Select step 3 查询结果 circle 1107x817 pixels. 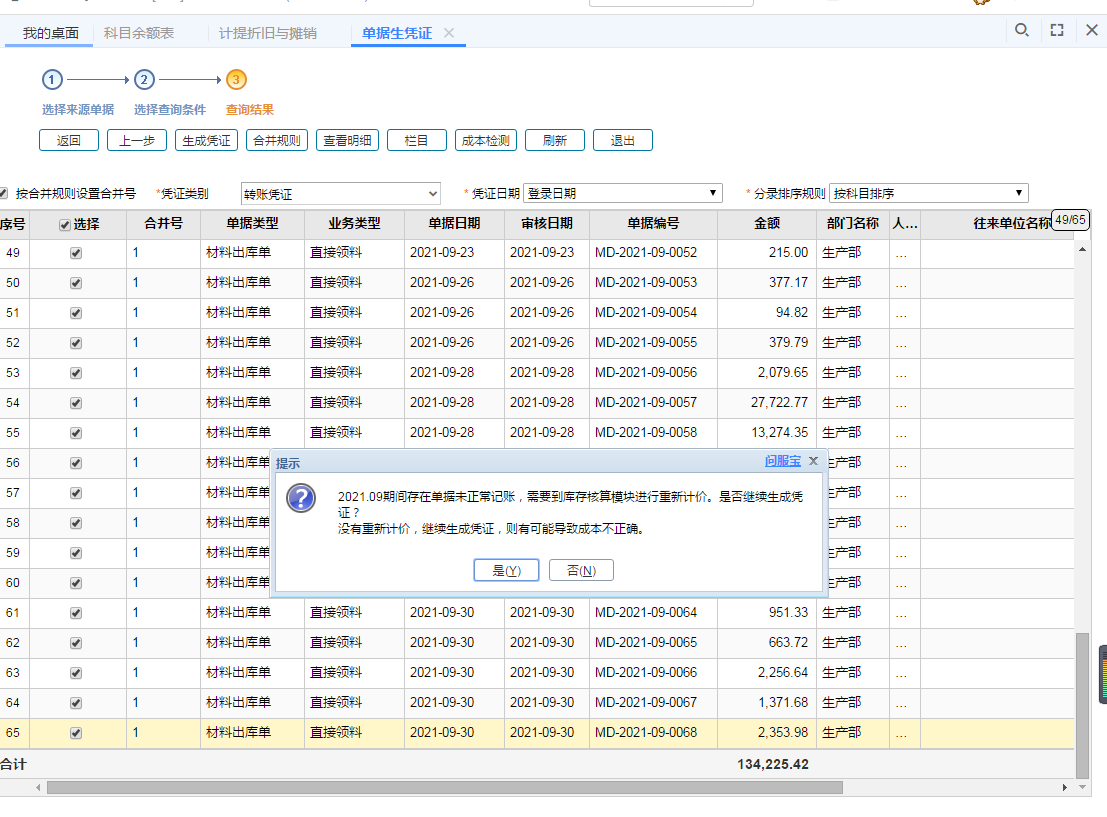(x=237, y=80)
